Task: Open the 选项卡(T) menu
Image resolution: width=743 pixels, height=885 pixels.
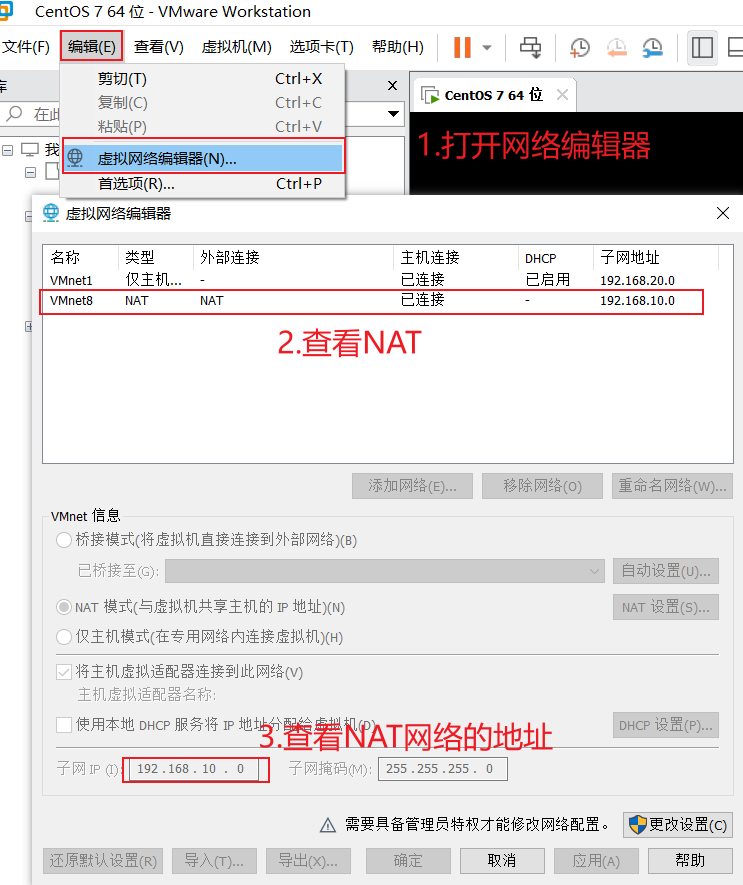Action: [321, 47]
